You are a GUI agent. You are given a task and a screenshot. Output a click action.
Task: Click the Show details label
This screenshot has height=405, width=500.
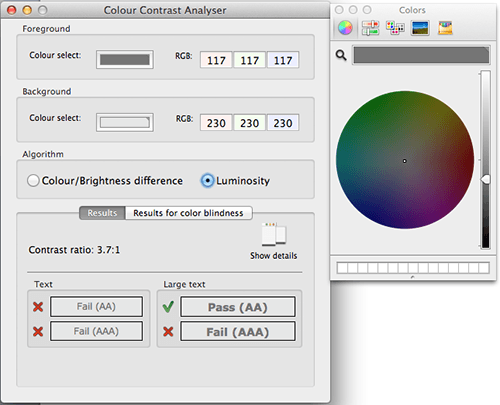pyautogui.click(x=274, y=256)
